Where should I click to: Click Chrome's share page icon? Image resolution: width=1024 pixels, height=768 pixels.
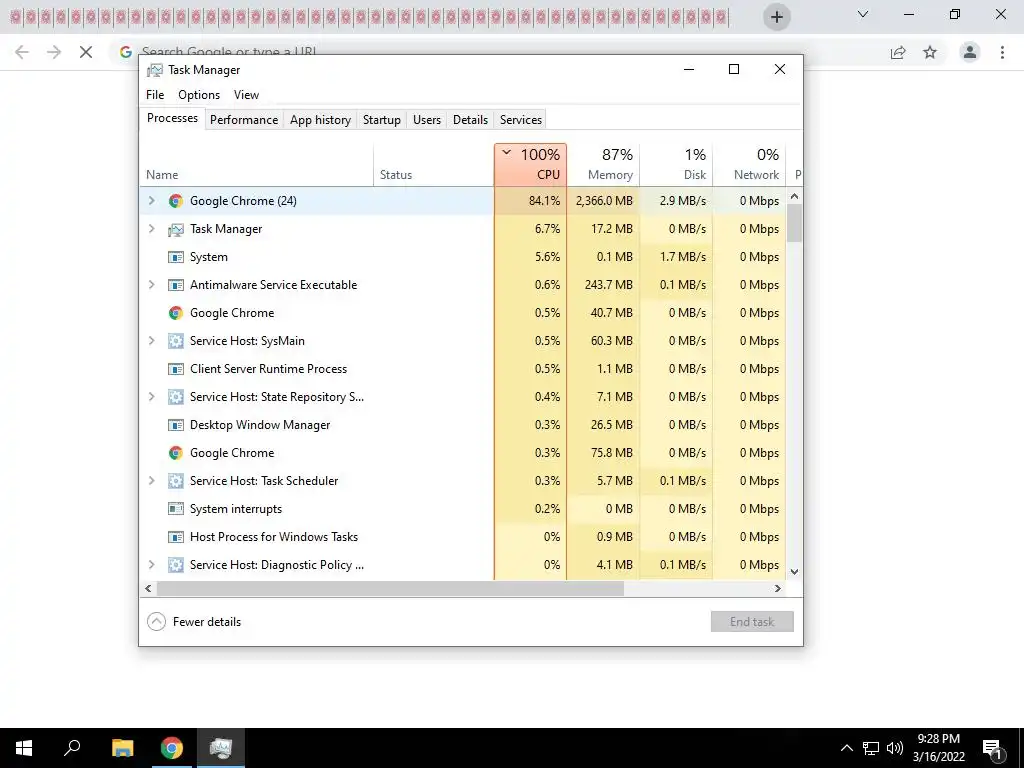tap(898, 52)
